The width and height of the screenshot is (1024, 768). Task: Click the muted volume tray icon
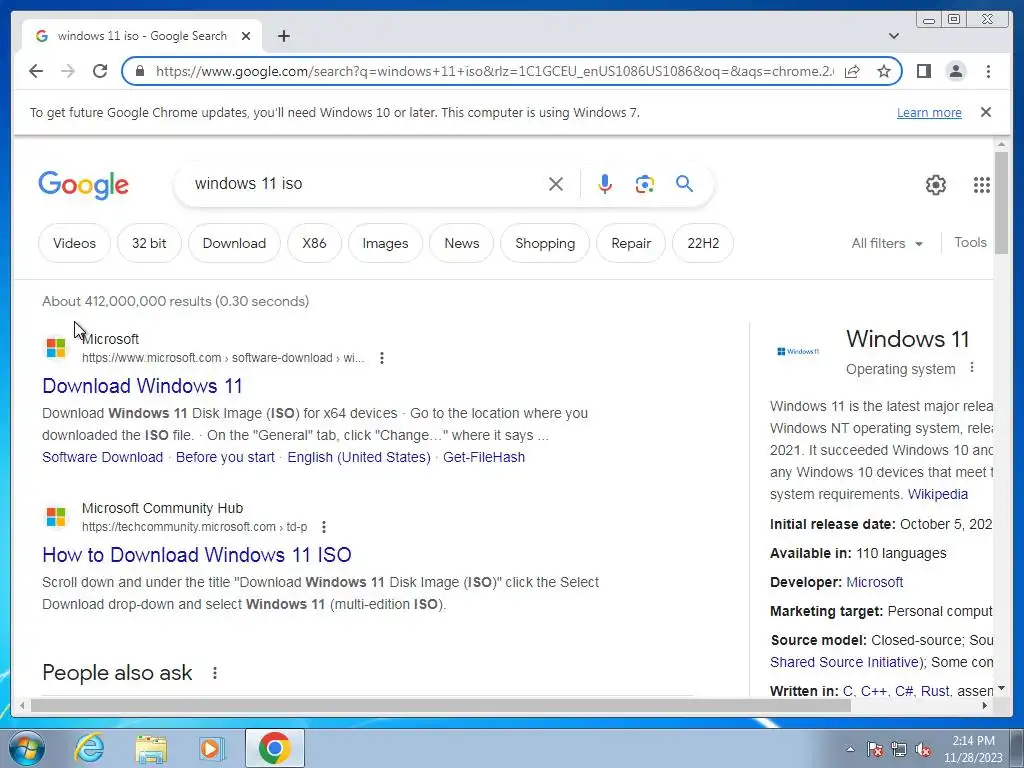(x=923, y=750)
